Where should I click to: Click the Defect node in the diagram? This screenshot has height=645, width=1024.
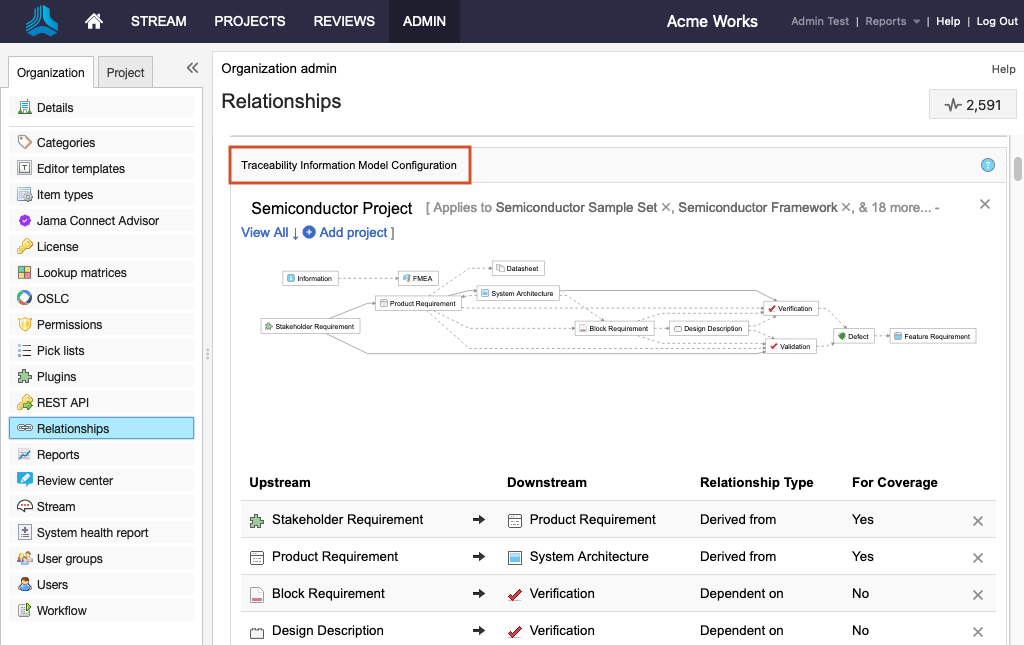(854, 336)
